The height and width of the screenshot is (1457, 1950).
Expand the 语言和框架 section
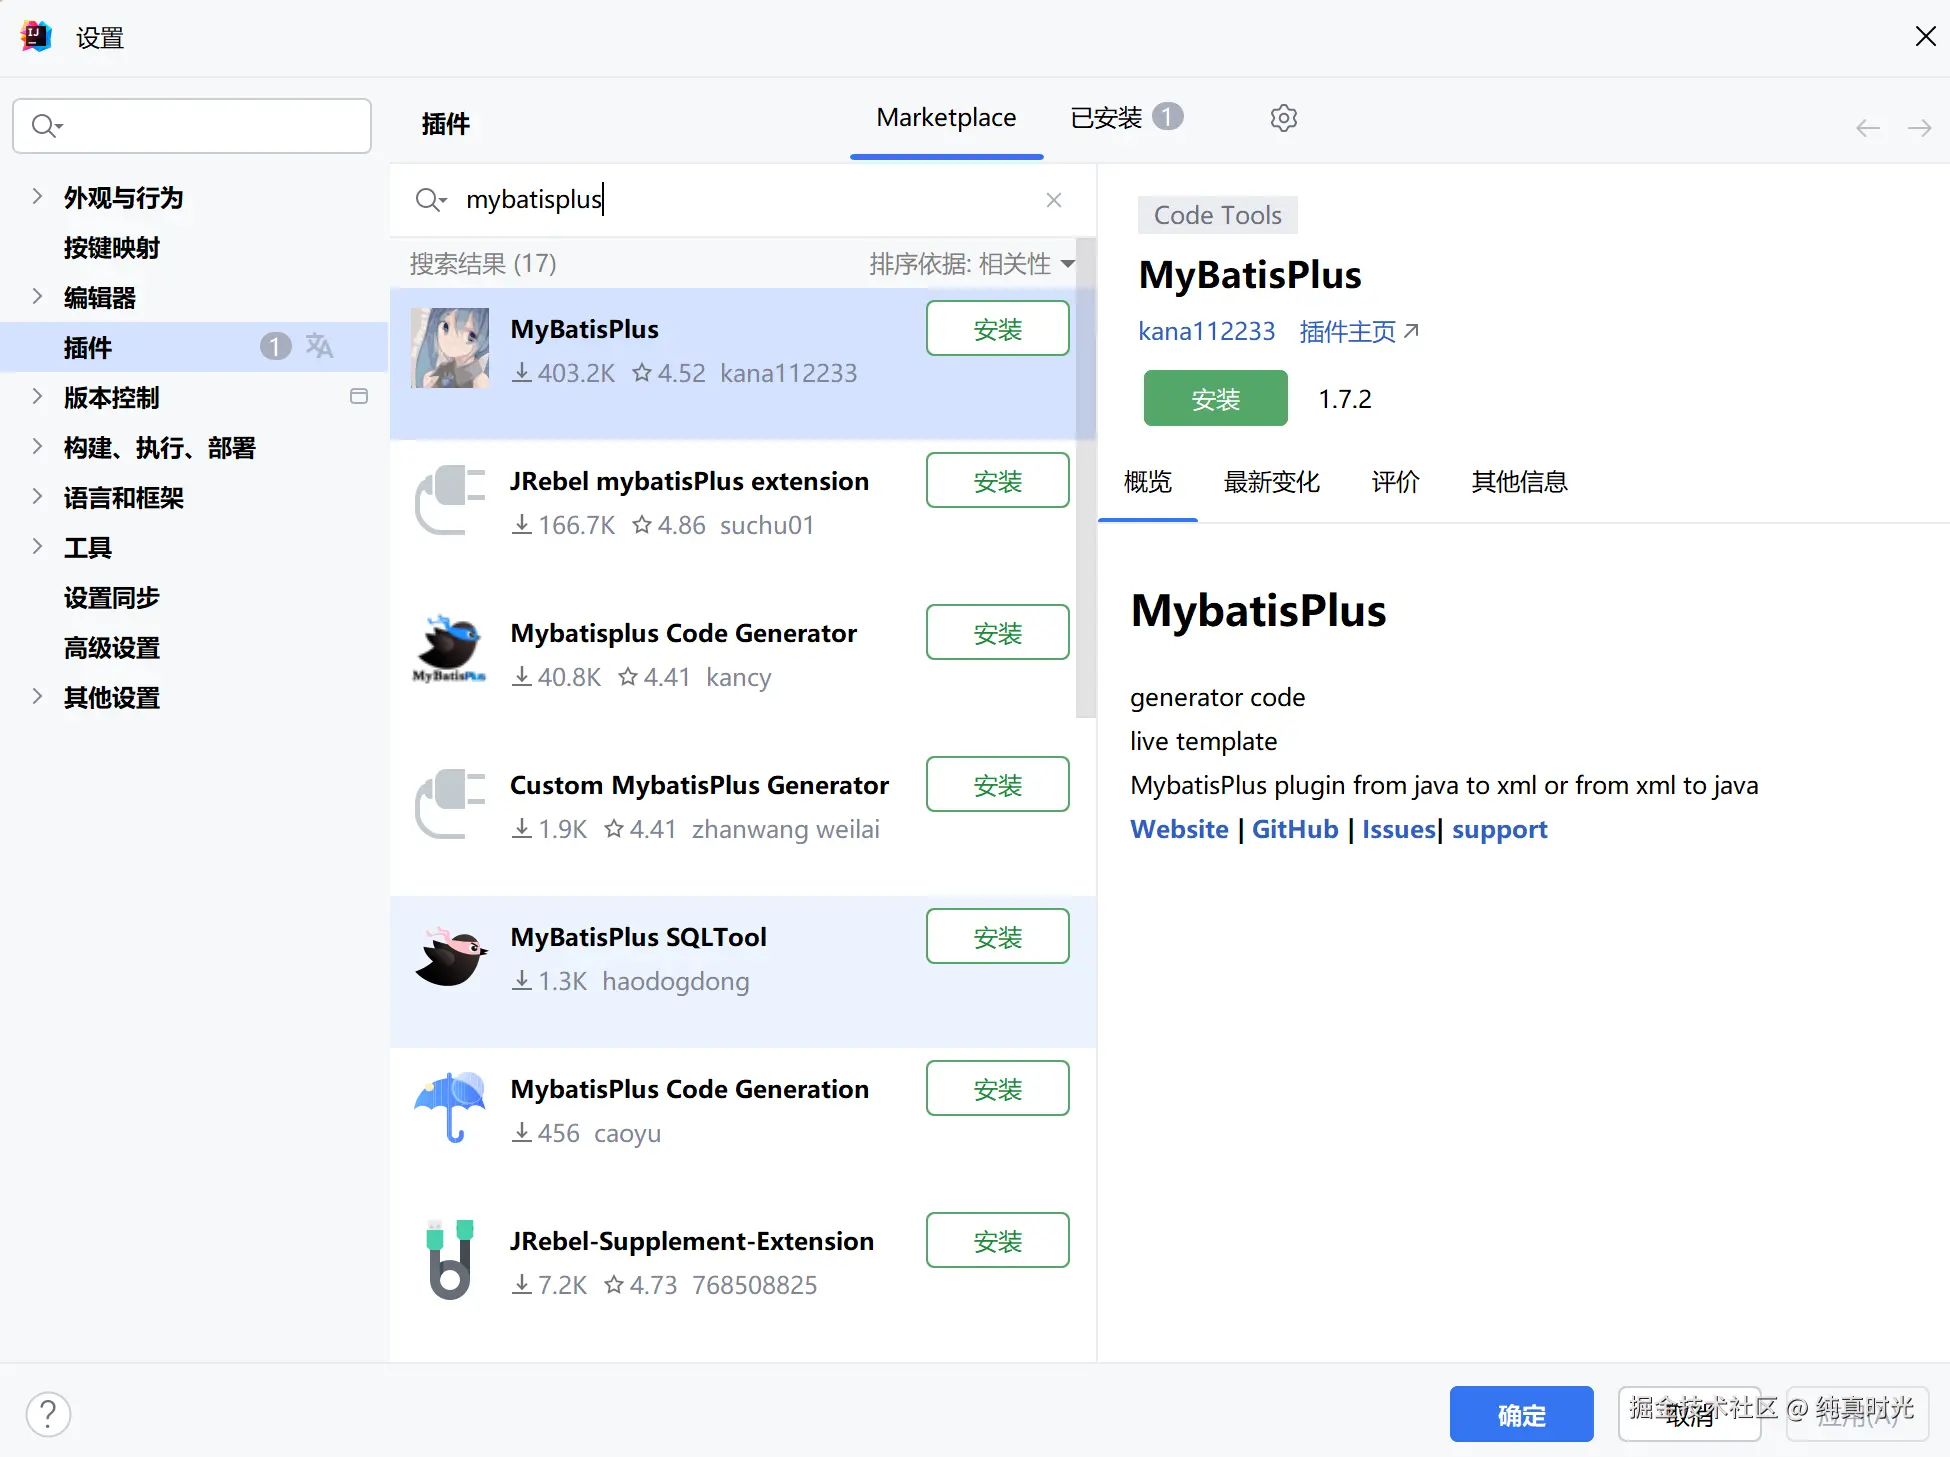tap(37, 496)
